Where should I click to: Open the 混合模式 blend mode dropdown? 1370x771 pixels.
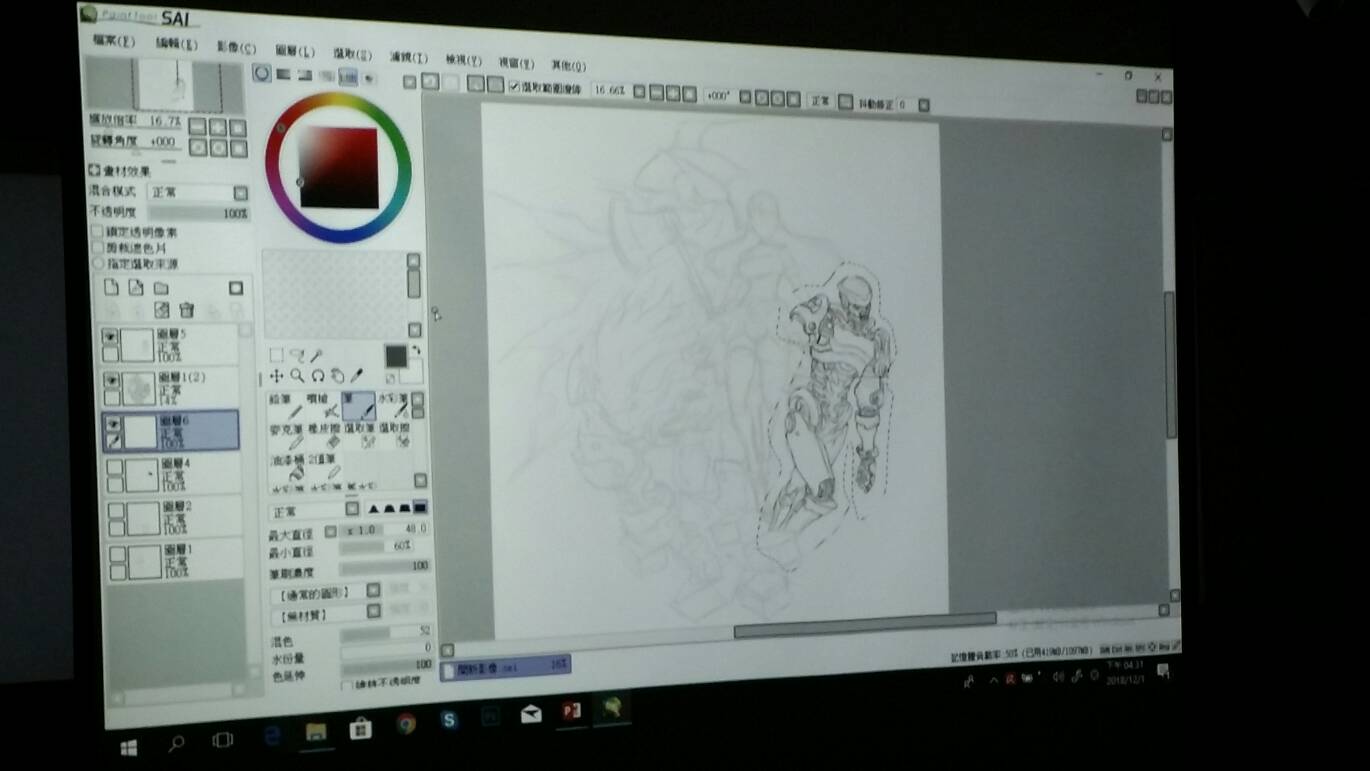(x=240, y=193)
